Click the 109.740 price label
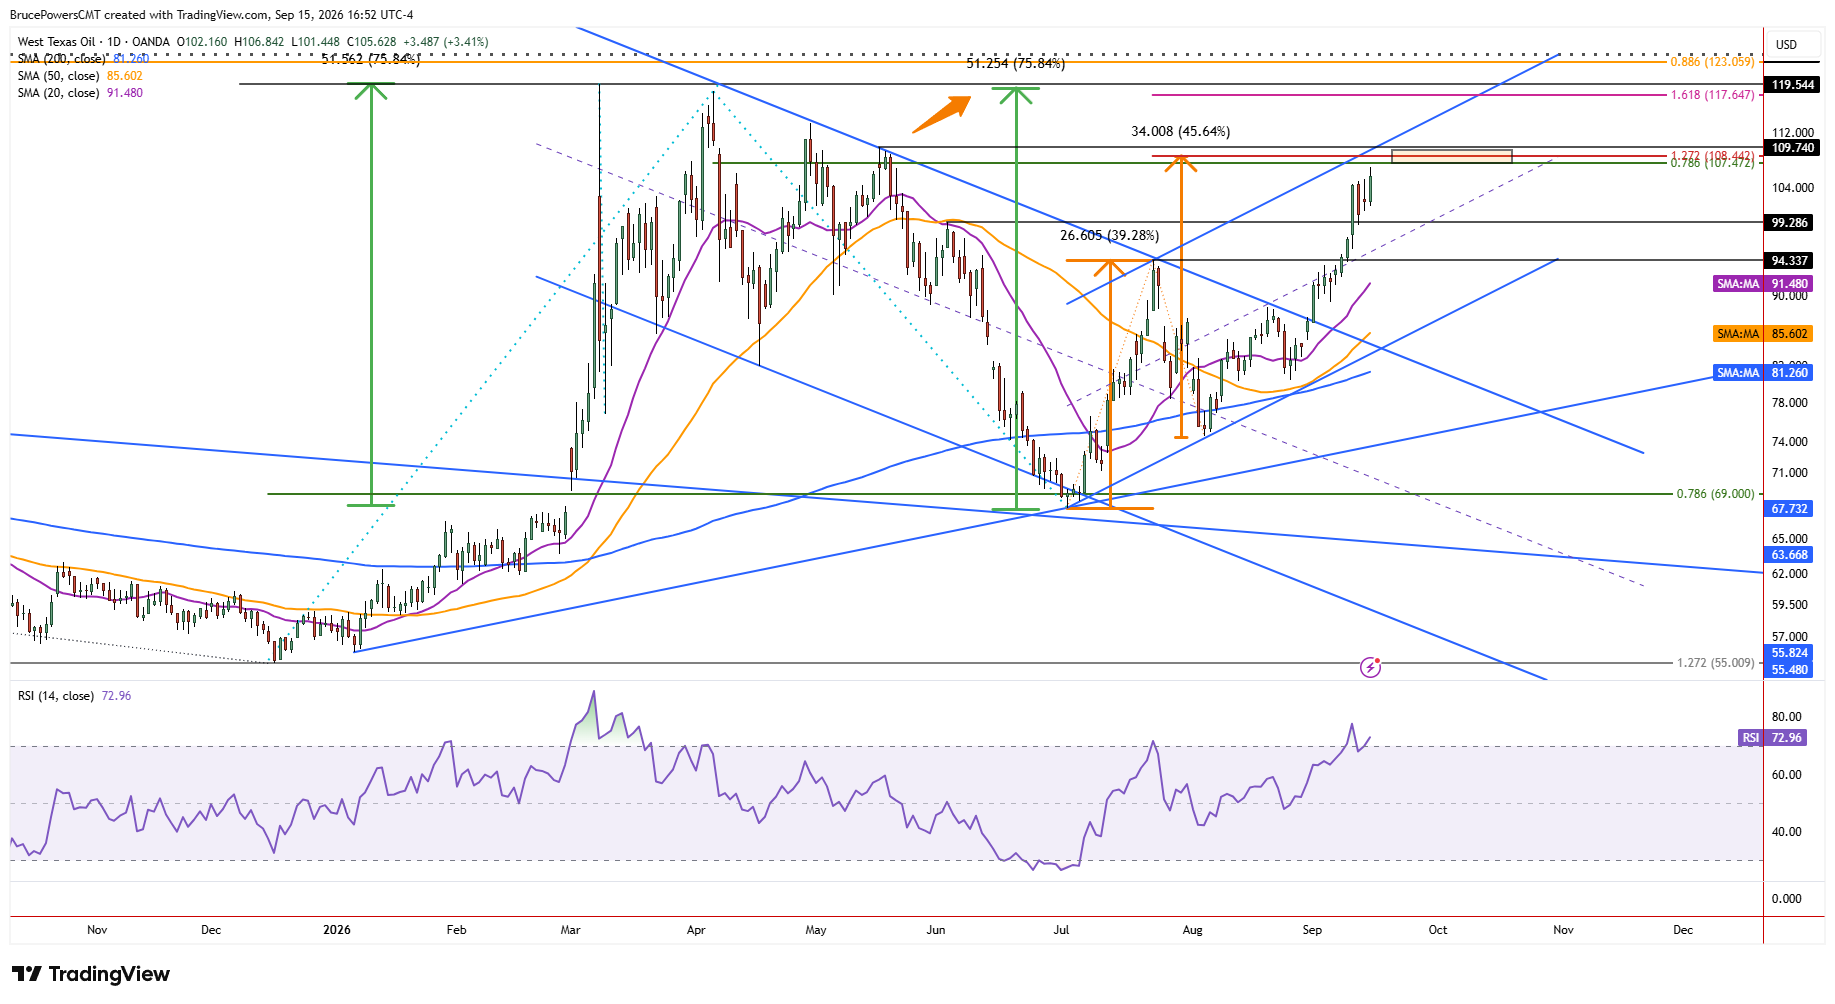The image size is (1835, 1004). (1792, 148)
